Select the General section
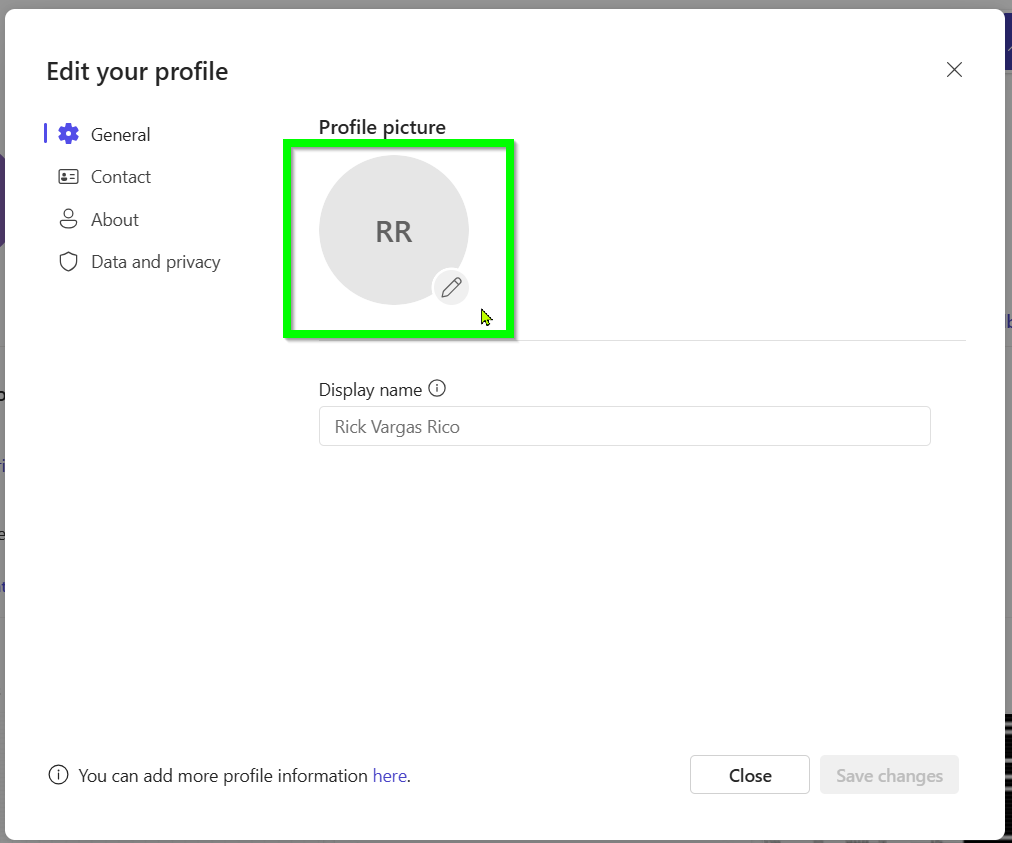The height and width of the screenshot is (843, 1012). [120, 133]
